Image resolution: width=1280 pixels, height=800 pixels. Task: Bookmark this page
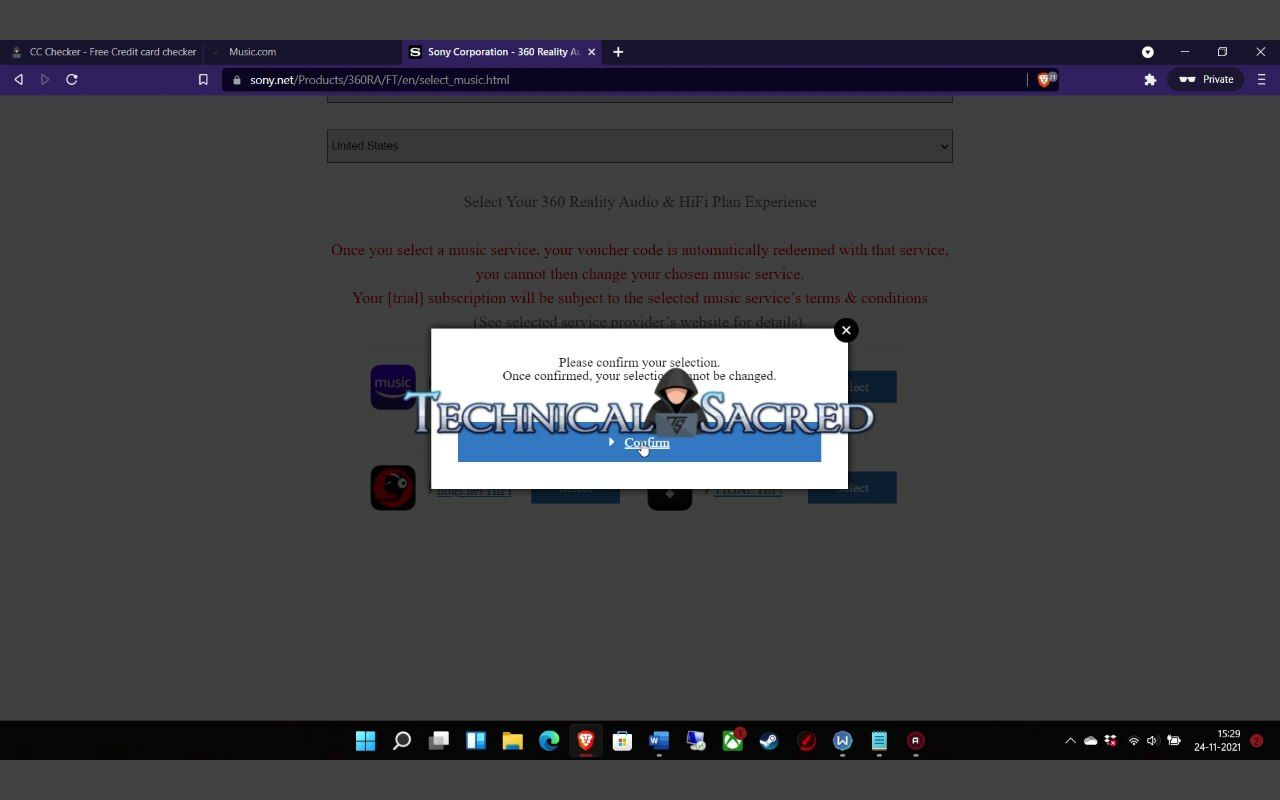pos(203,80)
